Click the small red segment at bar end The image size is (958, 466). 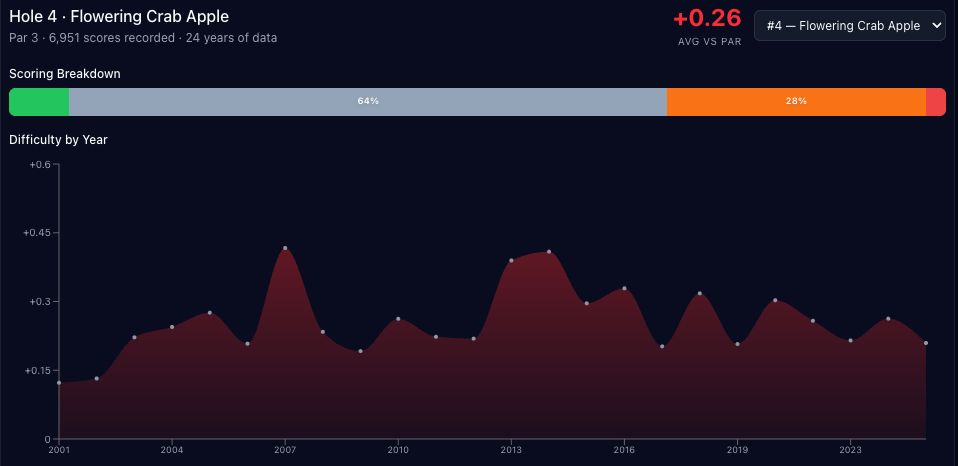point(935,102)
